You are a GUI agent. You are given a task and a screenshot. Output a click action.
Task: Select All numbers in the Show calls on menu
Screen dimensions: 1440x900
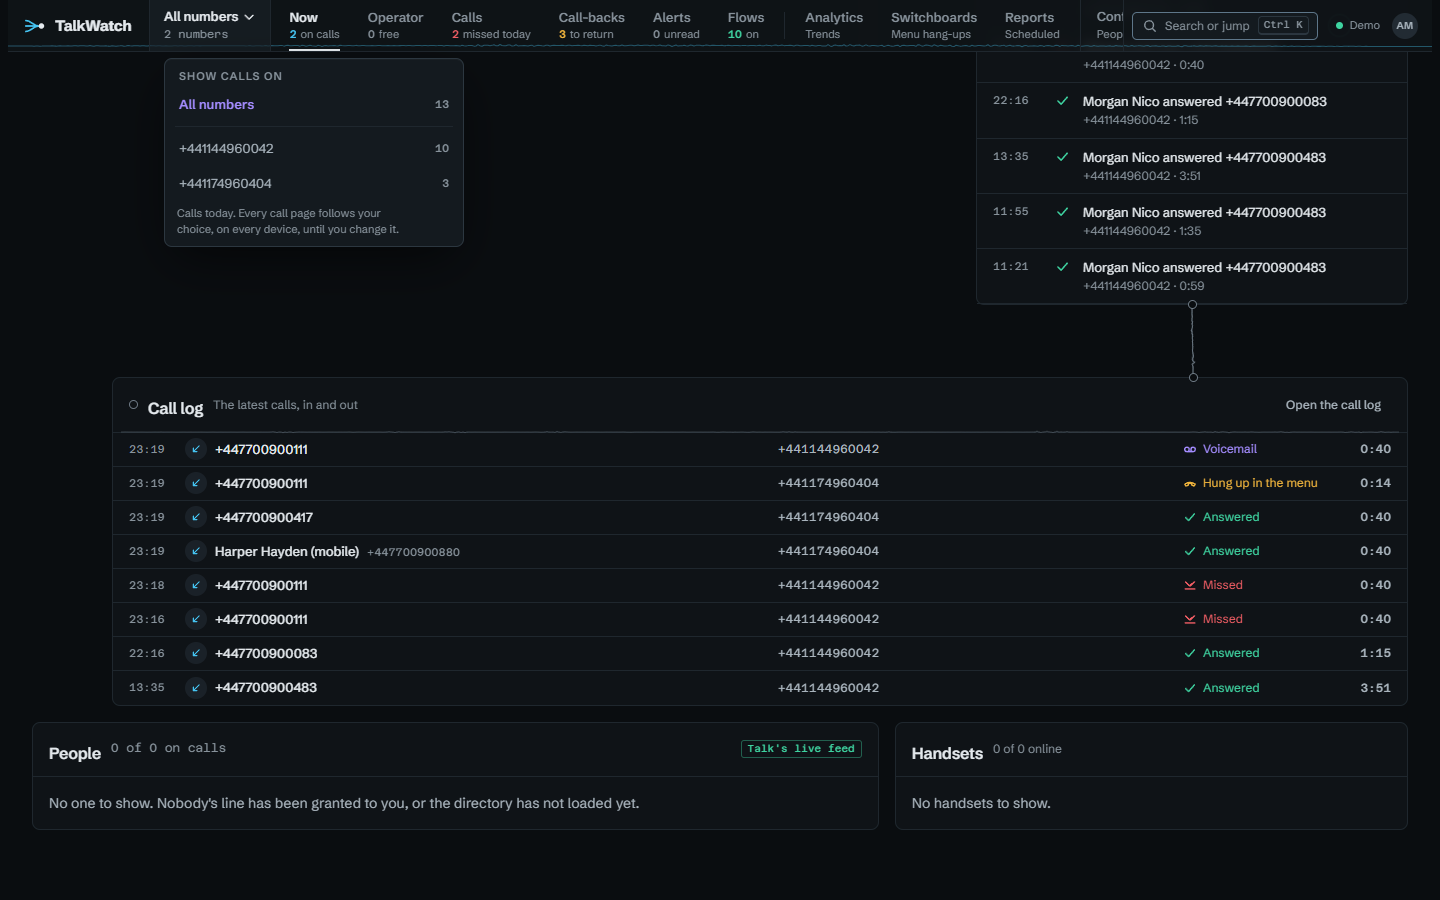[314, 105]
